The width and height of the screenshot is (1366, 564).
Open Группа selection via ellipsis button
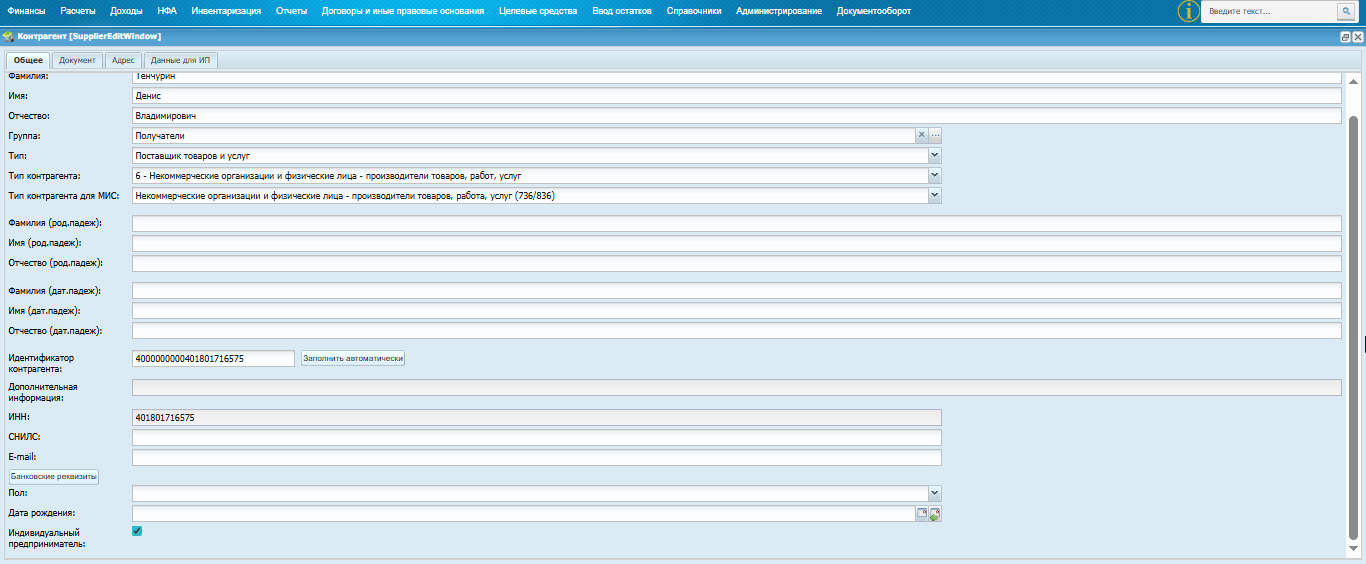(x=936, y=135)
